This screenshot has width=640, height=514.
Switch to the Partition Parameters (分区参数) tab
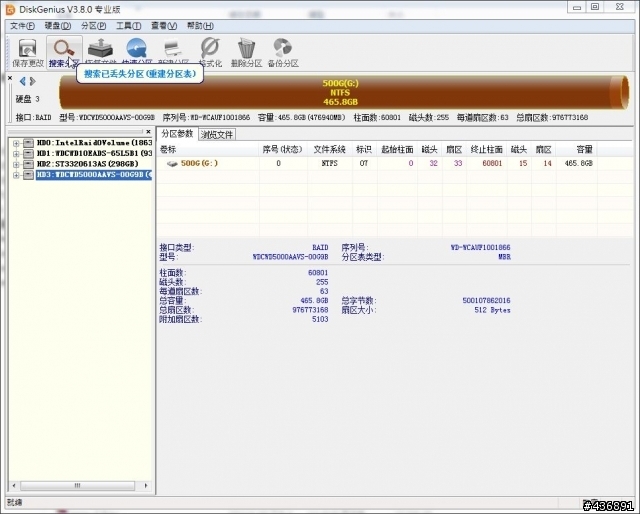[x=177, y=134]
